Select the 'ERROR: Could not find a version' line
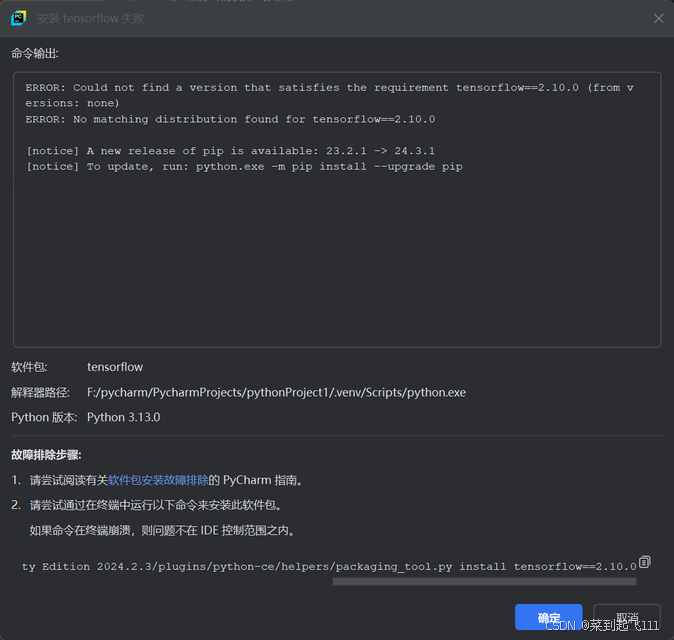 (329, 88)
